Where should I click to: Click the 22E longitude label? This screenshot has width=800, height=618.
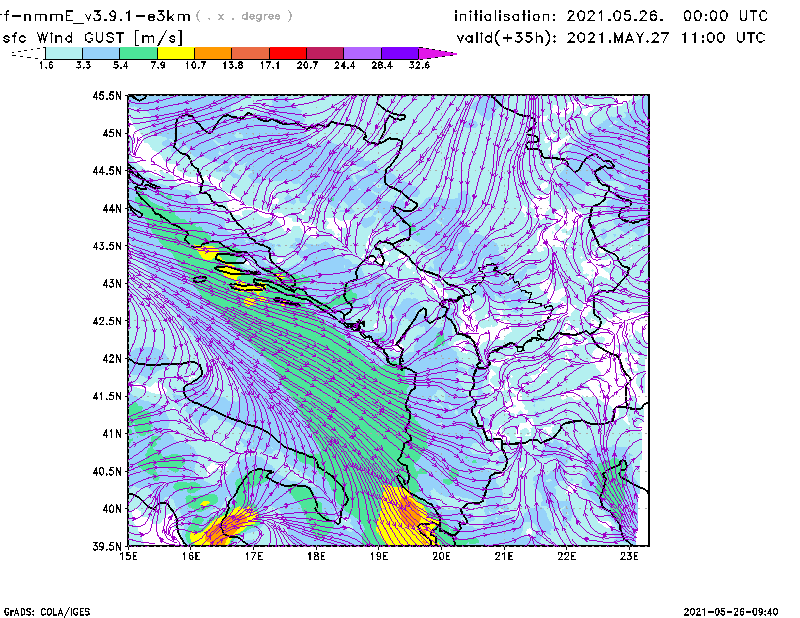(x=566, y=556)
